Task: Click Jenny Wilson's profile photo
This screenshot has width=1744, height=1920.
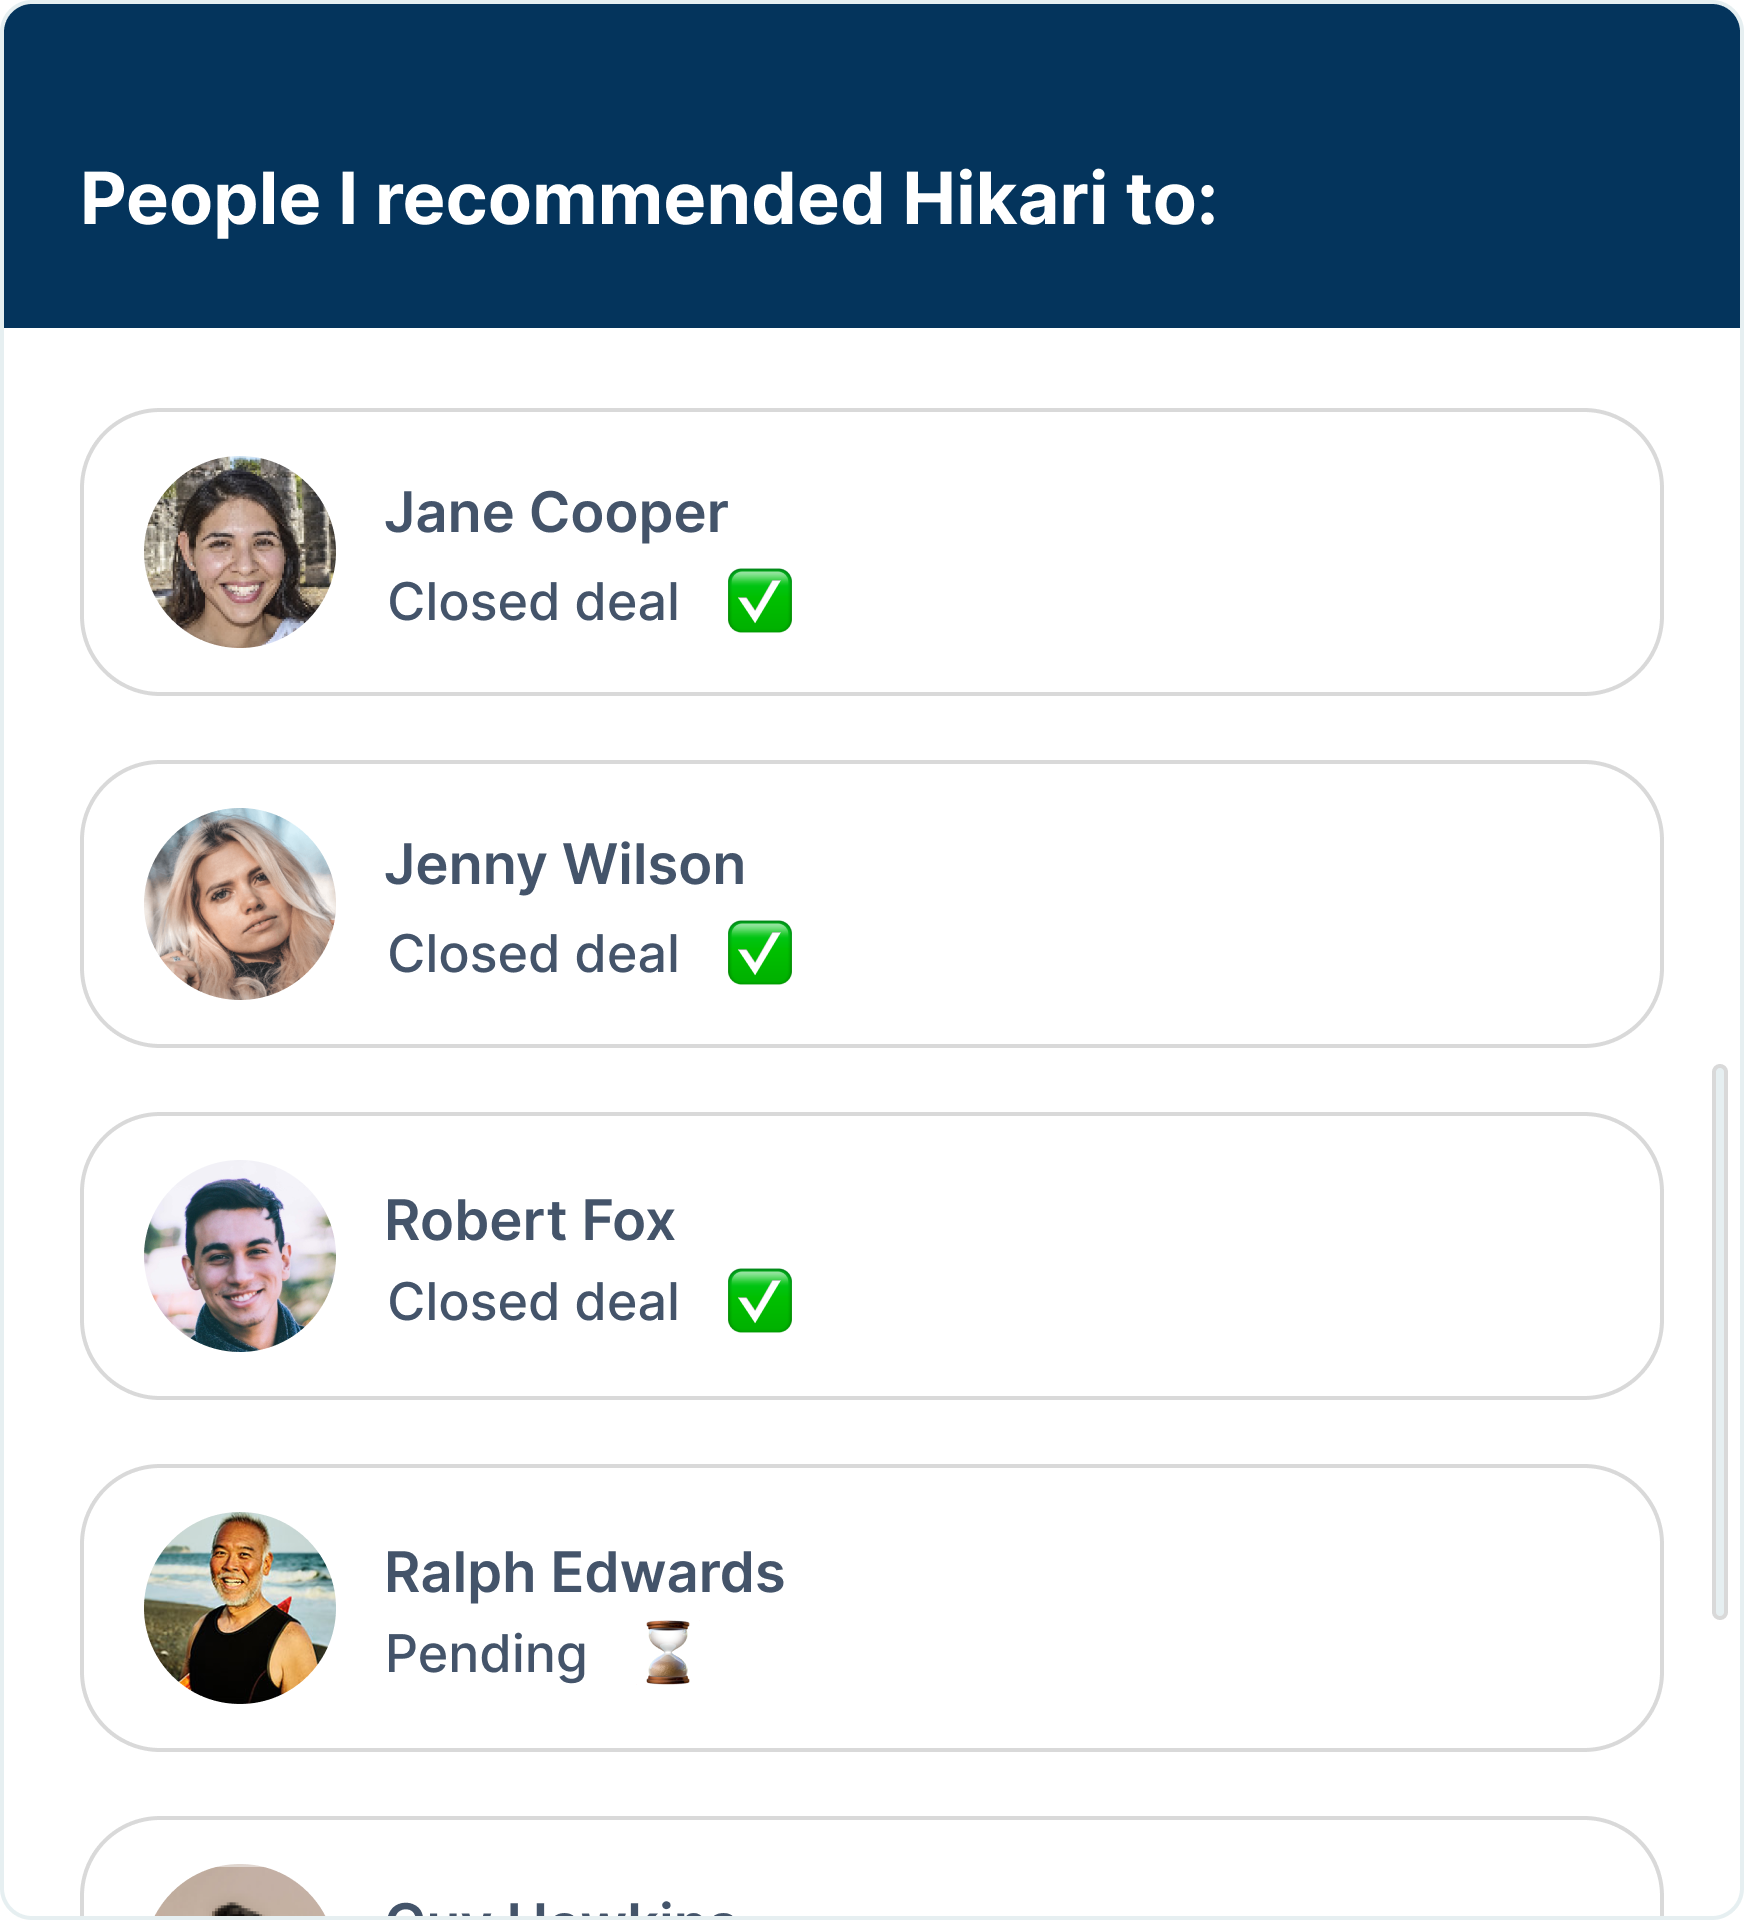Action: tap(240, 904)
